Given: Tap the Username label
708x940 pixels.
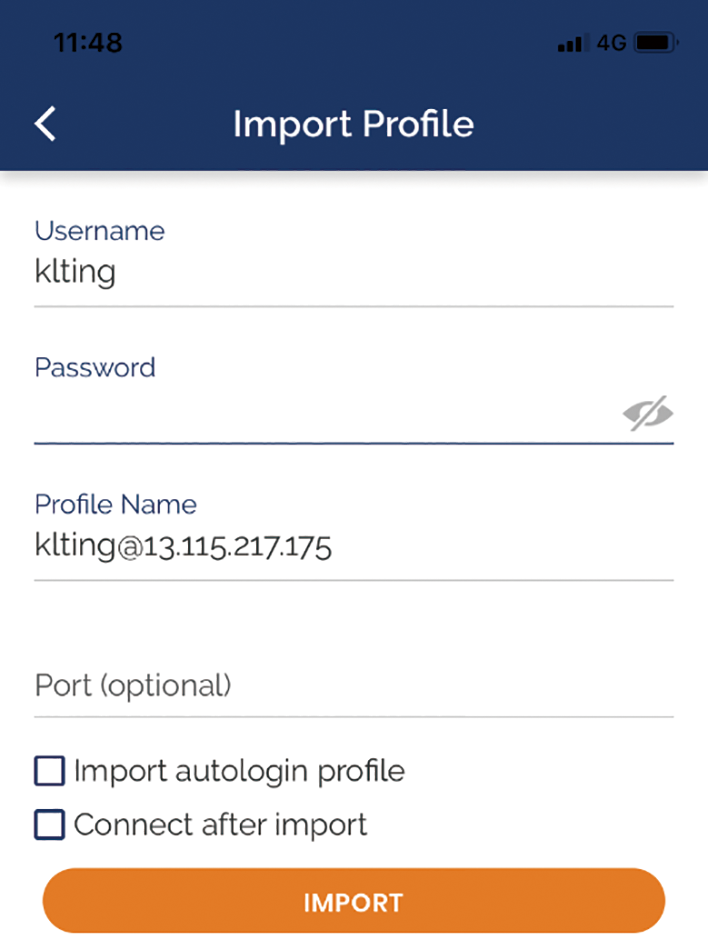Looking at the screenshot, I should tap(100, 231).
